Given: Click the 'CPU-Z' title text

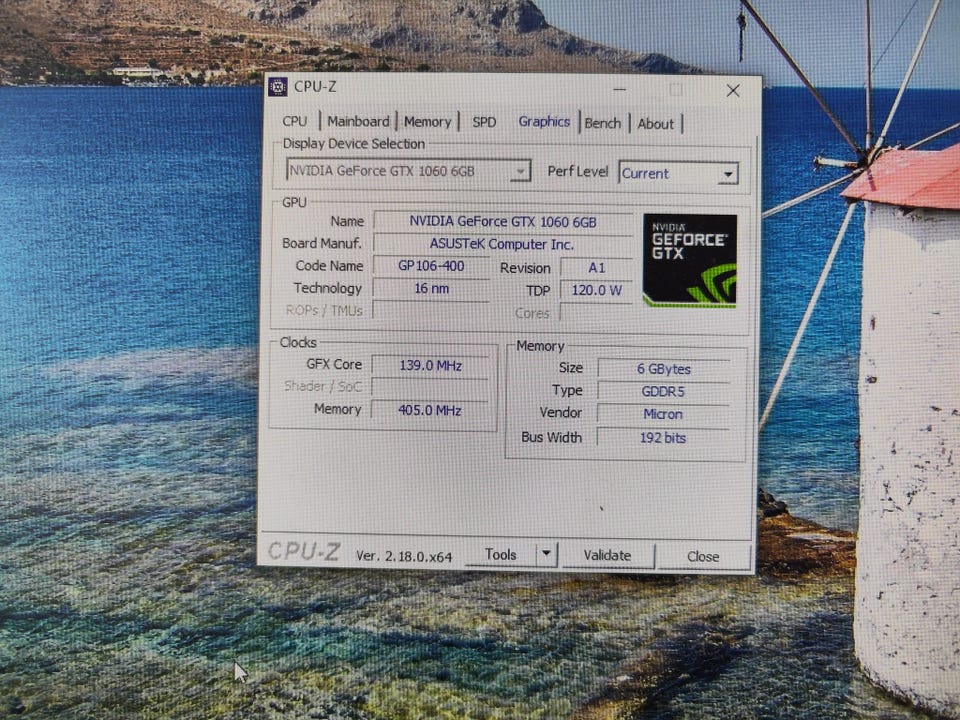Looking at the screenshot, I should click(315, 87).
